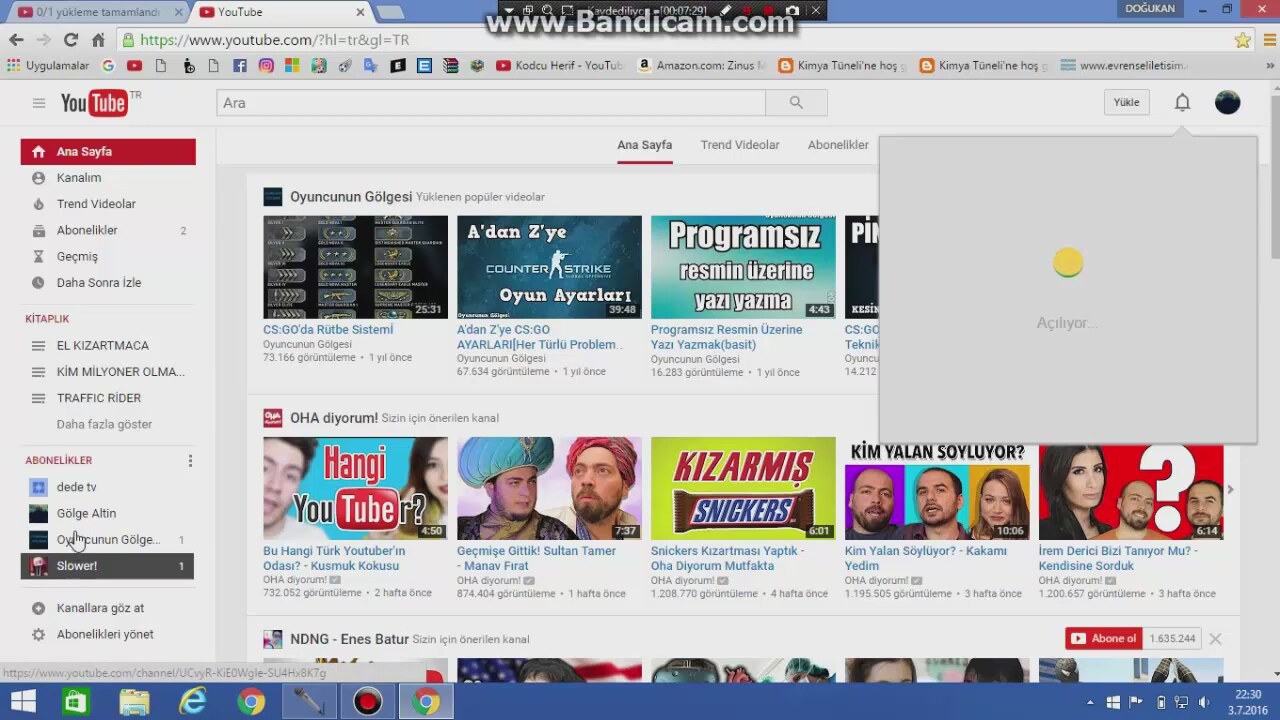The image size is (1280, 720).
Task: Reload the page
Action: tap(70, 40)
